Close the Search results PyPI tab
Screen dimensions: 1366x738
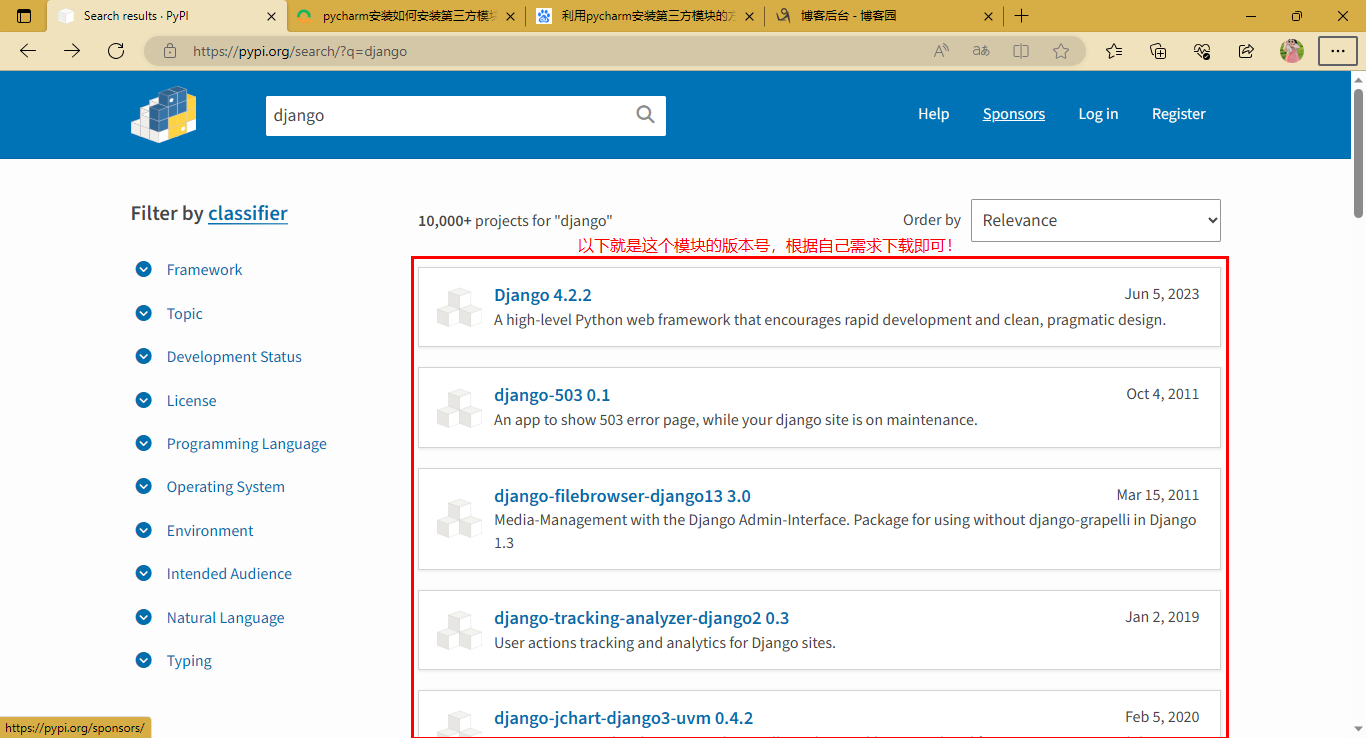tap(272, 16)
